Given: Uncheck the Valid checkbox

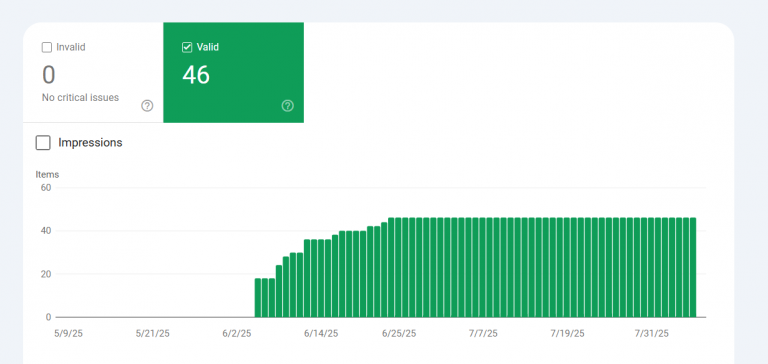Looking at the screenshot, I should point(187,48).
